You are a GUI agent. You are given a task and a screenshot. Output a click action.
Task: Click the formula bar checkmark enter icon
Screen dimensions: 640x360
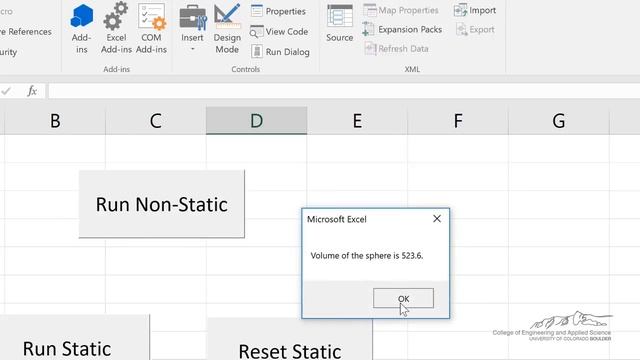click(6, 91)
